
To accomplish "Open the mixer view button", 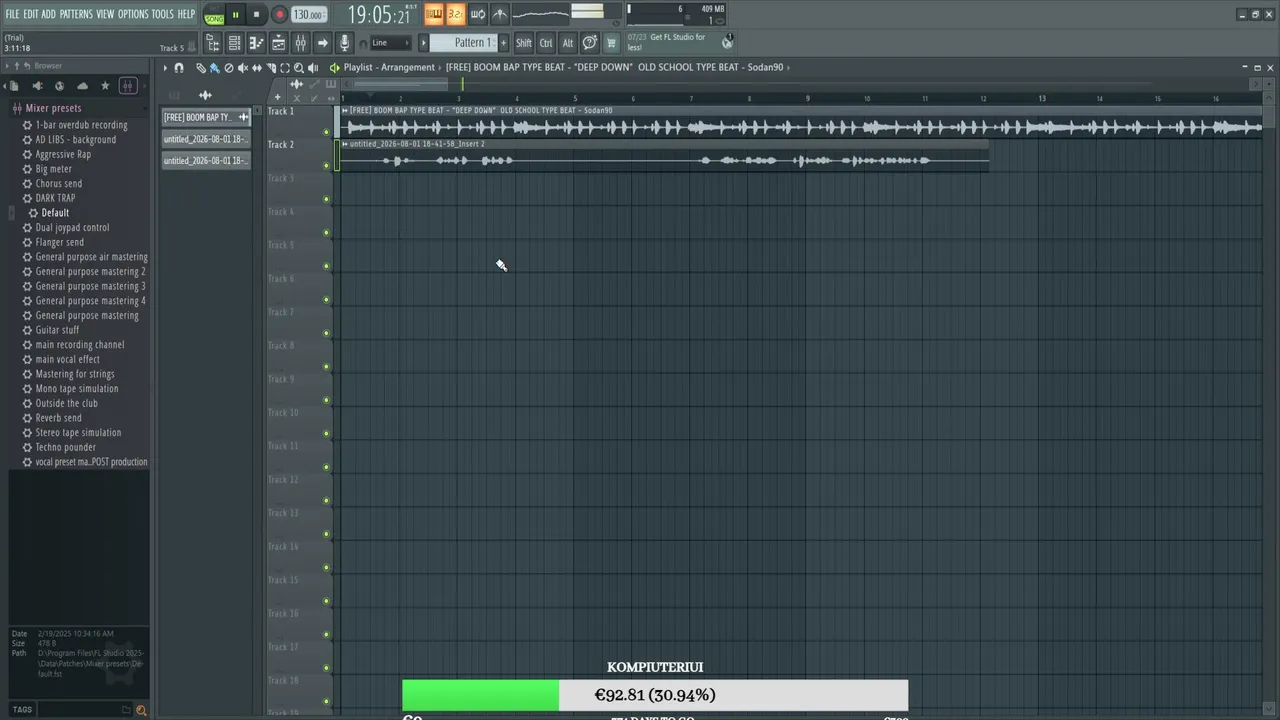I will tap(301, 43).
